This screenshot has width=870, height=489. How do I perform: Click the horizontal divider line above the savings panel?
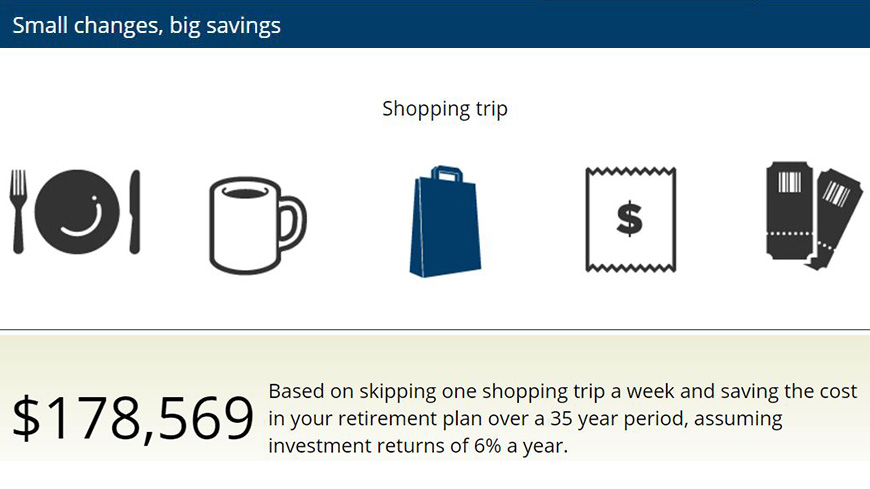pyautogui.click(x=435, y=329)
